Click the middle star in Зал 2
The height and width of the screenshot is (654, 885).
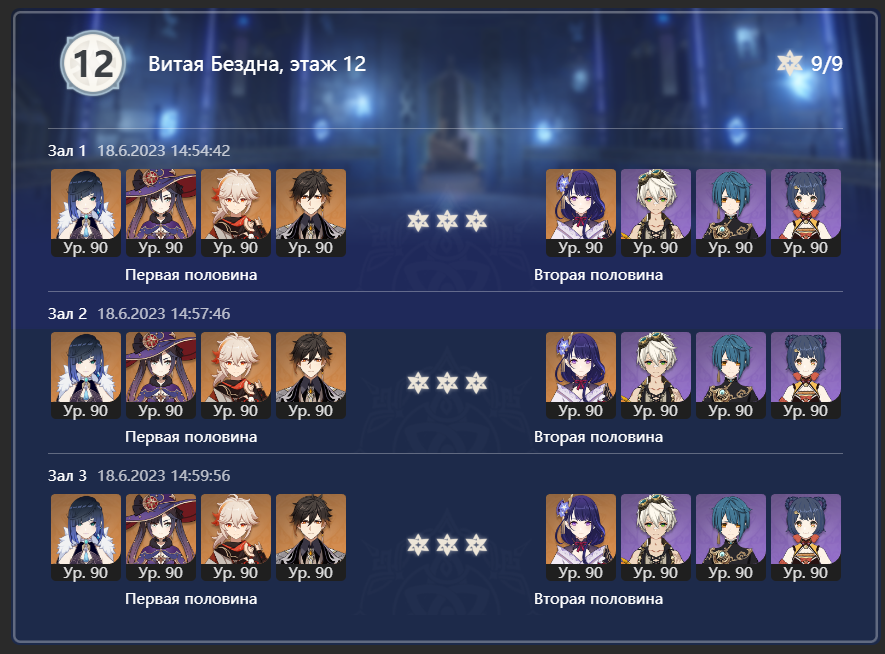point(447,383)
